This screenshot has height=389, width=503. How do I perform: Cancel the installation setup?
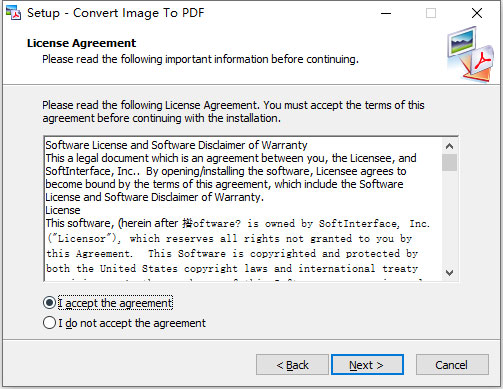pos(452,365)
